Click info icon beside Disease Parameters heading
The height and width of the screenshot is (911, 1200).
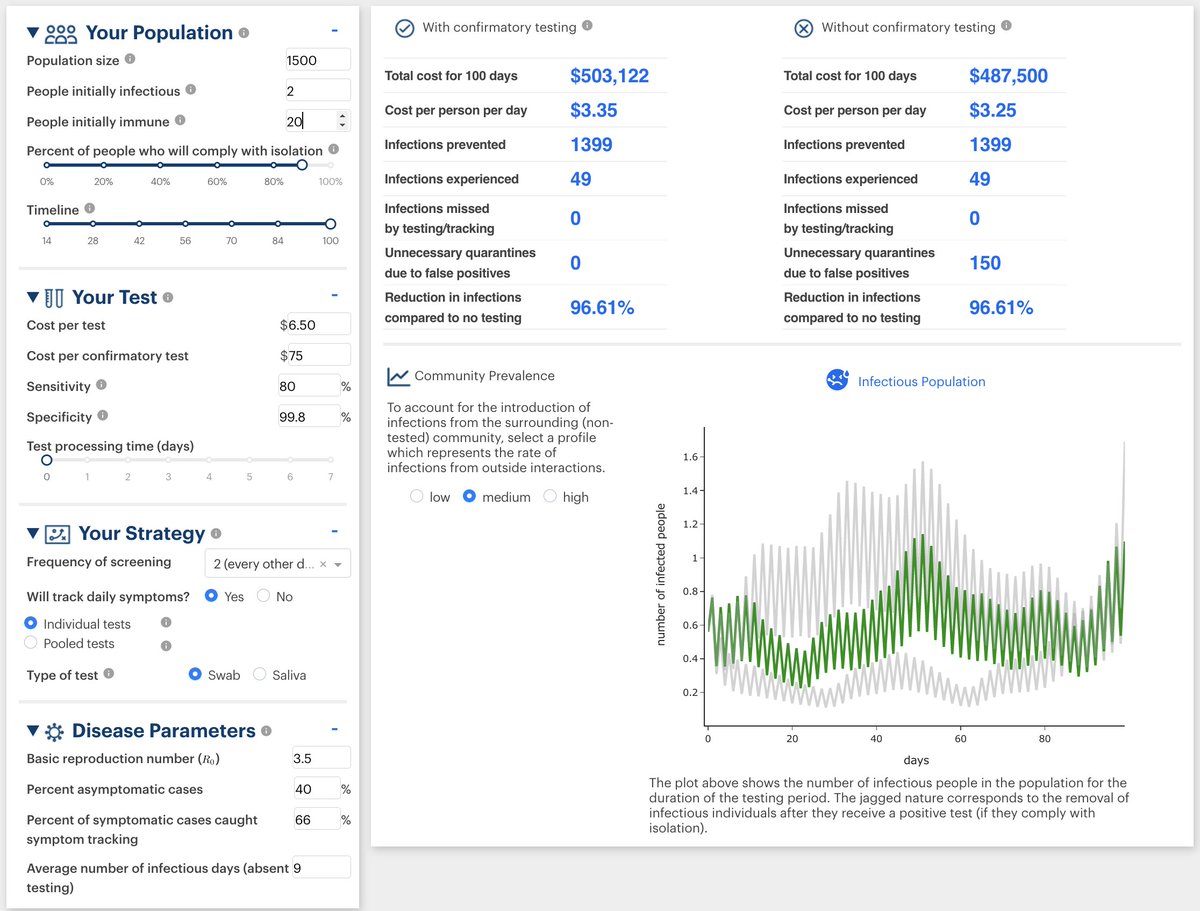pyautogui.click(x=266, y=731)
